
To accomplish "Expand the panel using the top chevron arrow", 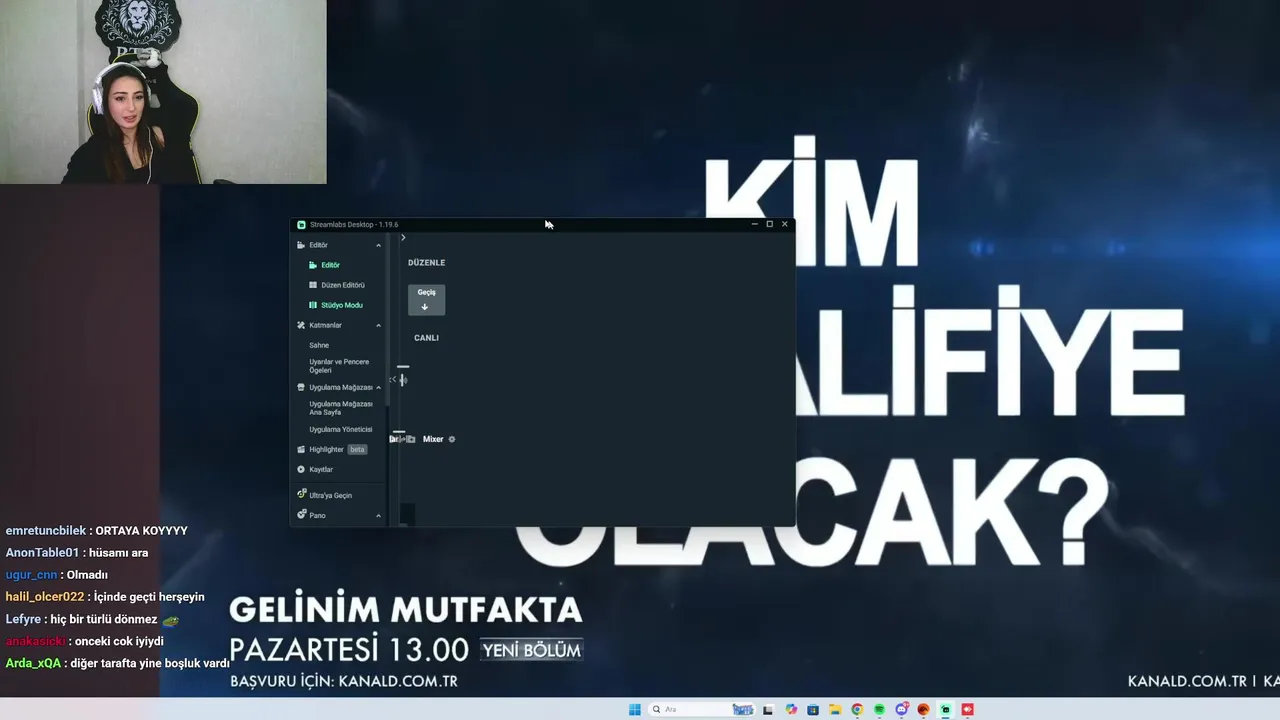I will 403,237.
